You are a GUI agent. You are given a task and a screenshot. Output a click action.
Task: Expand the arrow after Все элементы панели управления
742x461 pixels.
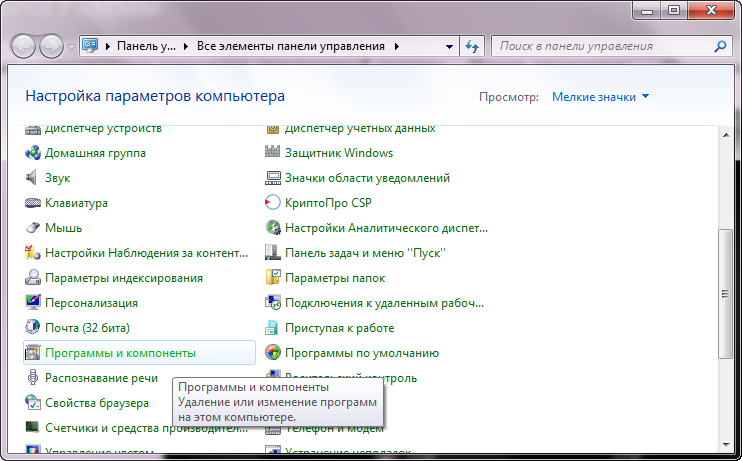(x=397, y=46)
